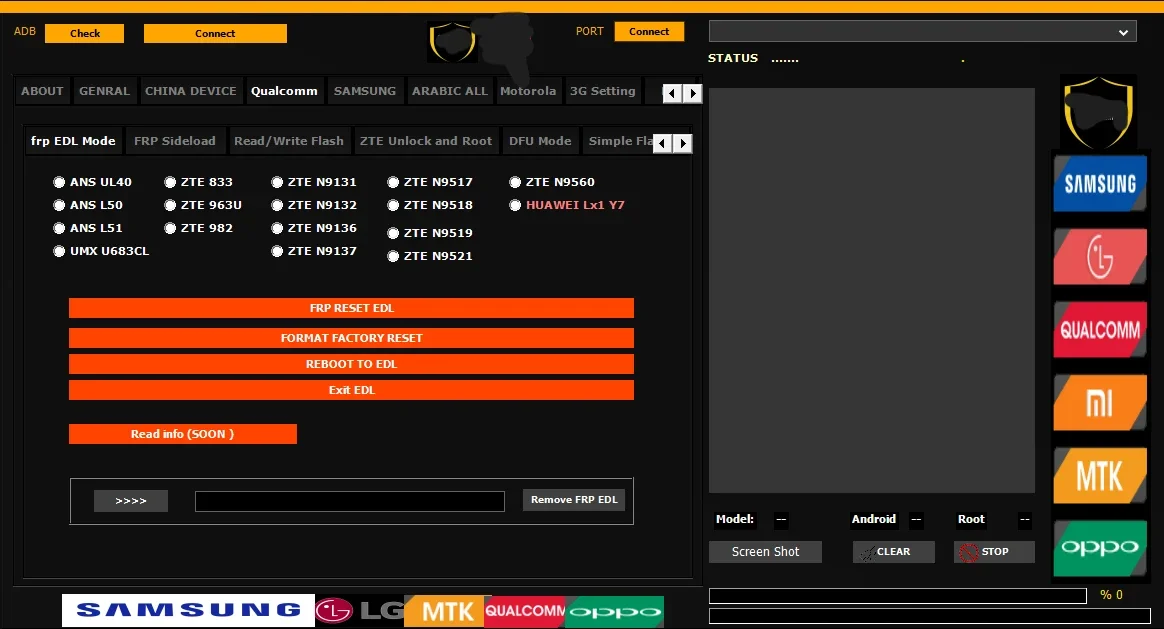Click the Samsung logo in bottom strip
Image resolution: width=1164 pixels, height=629 pixels.
(x=189, y=610)
